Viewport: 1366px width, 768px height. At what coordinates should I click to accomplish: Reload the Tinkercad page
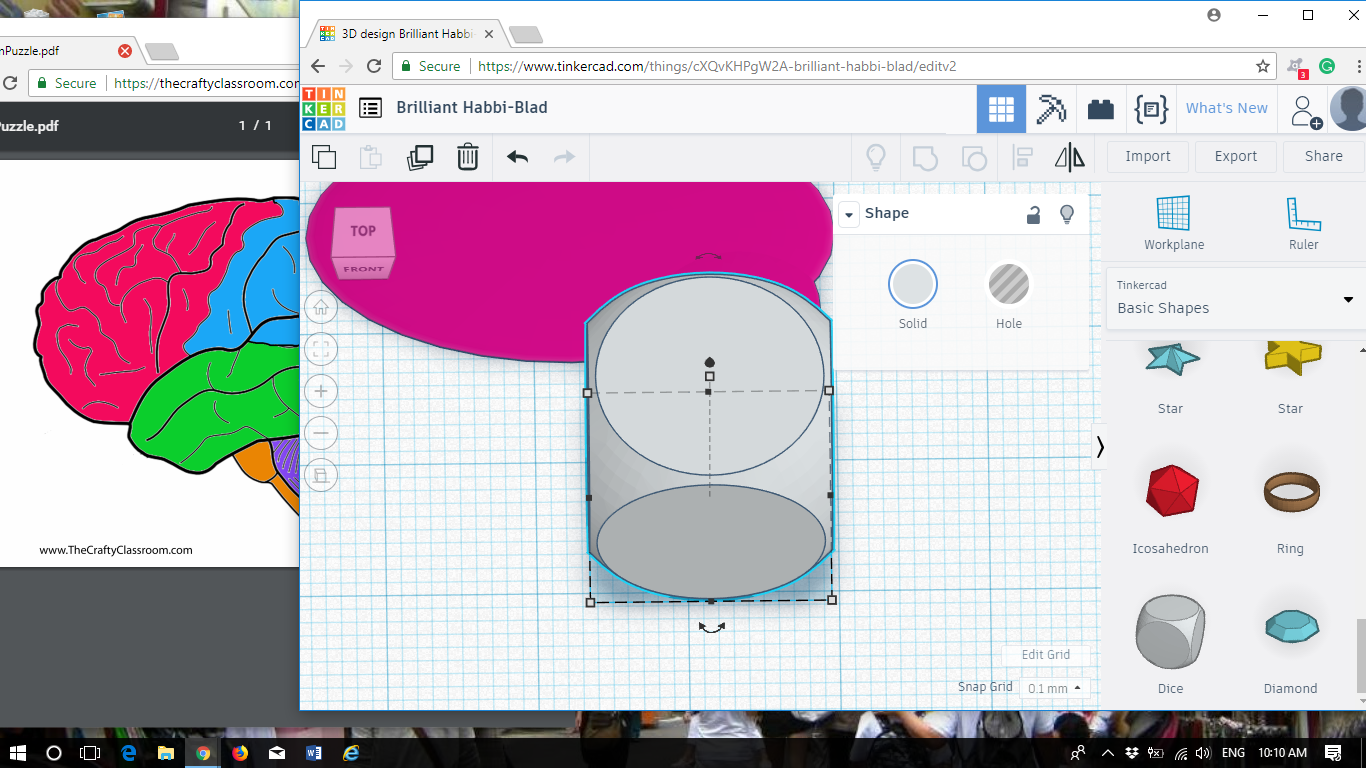pos(374,66)
